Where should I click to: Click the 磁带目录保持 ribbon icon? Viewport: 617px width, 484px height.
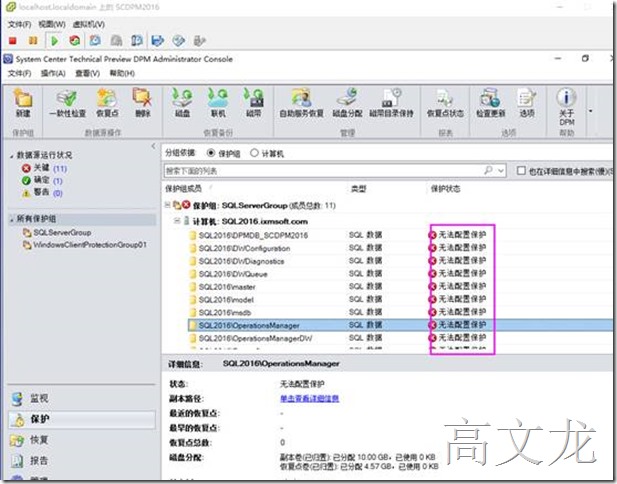pyautogui.click(x=391, y=103)
